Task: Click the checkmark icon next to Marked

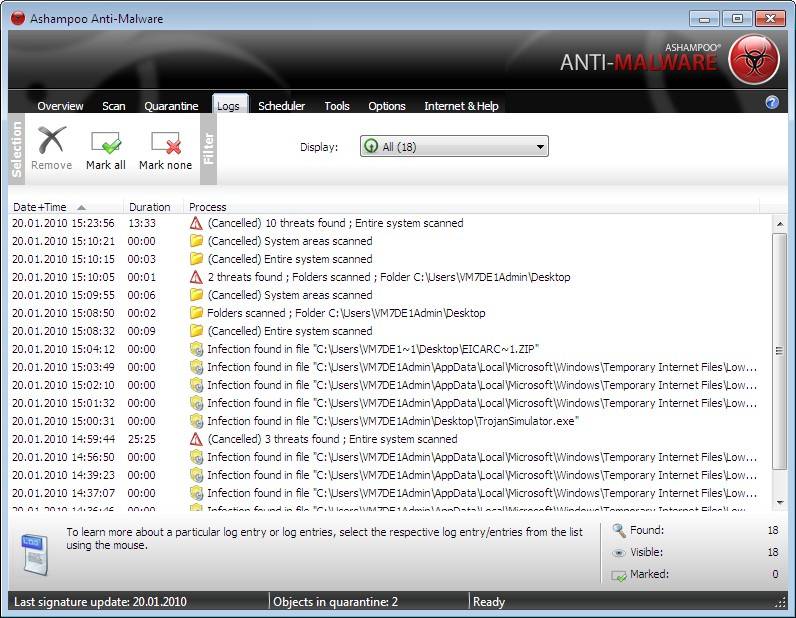Action: pyautogui.click(x=619, y=575)
